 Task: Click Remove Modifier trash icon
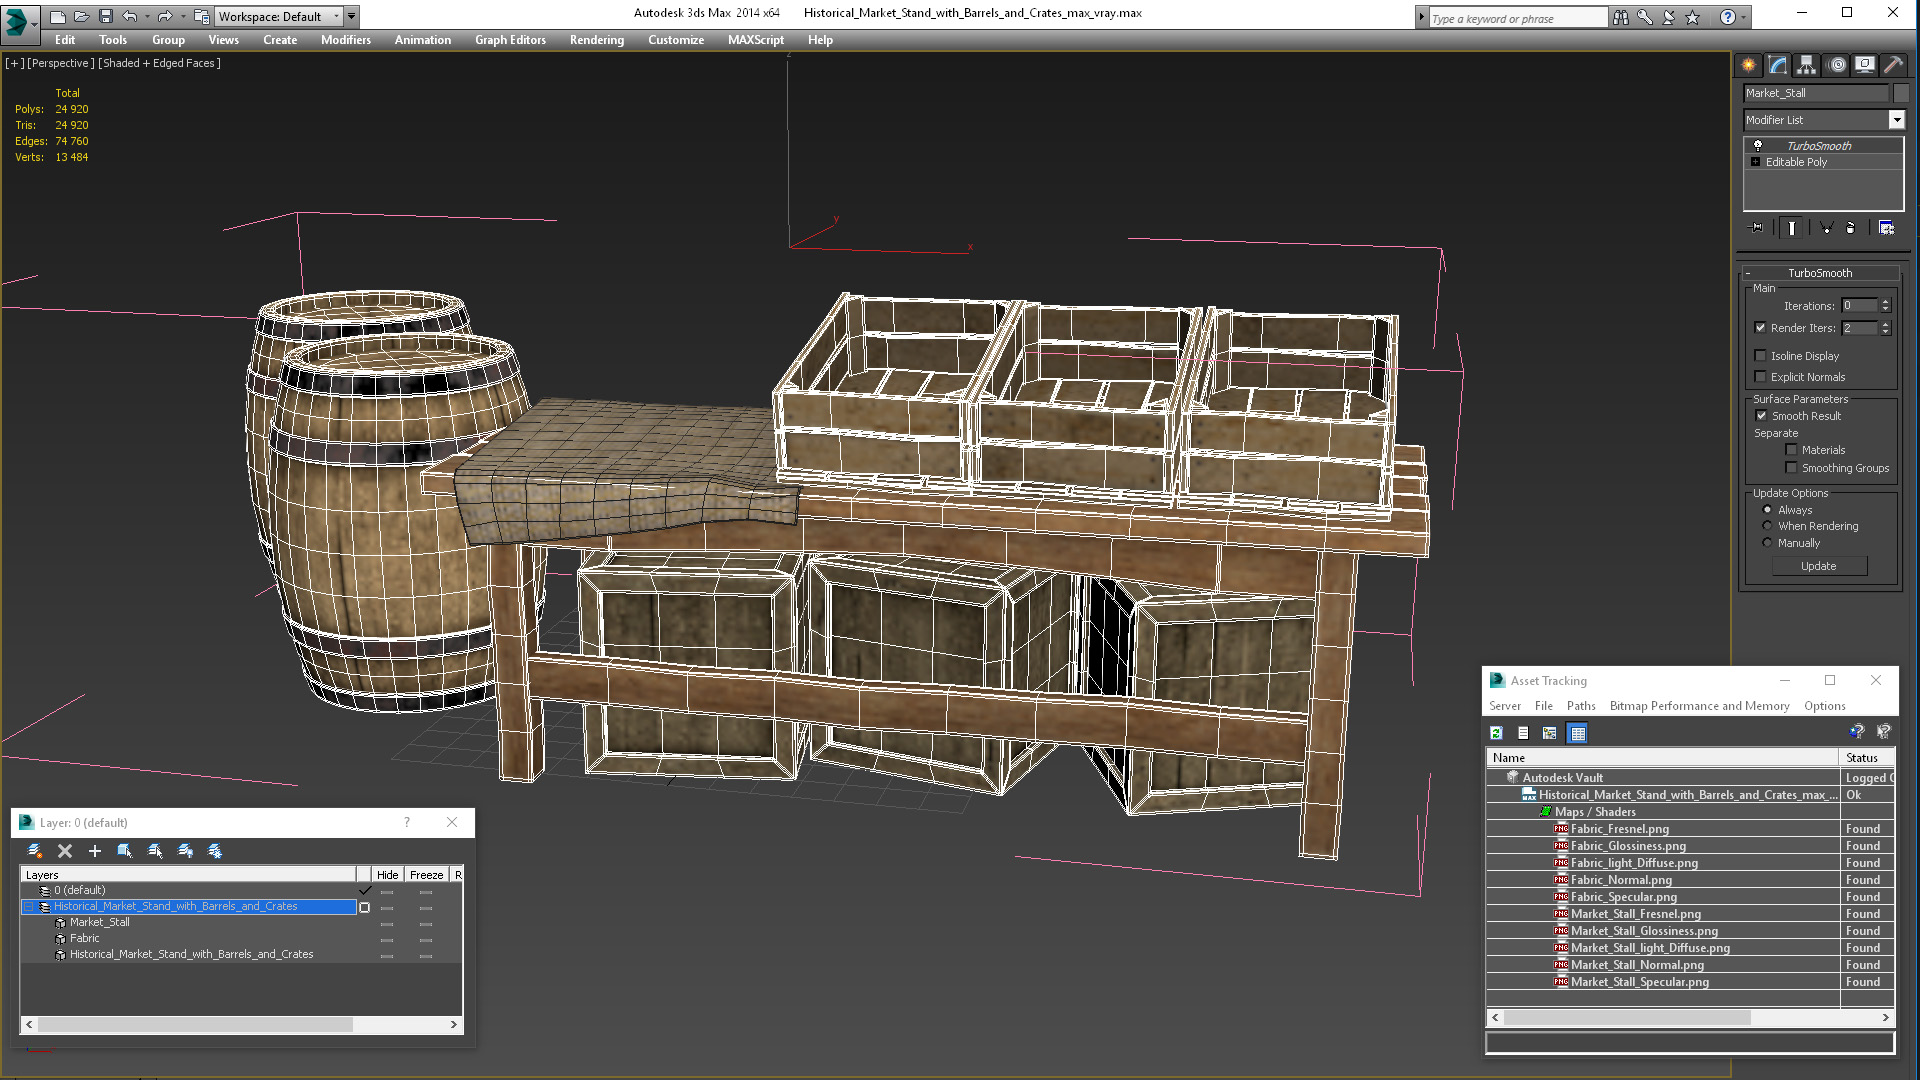[1851, 228]
